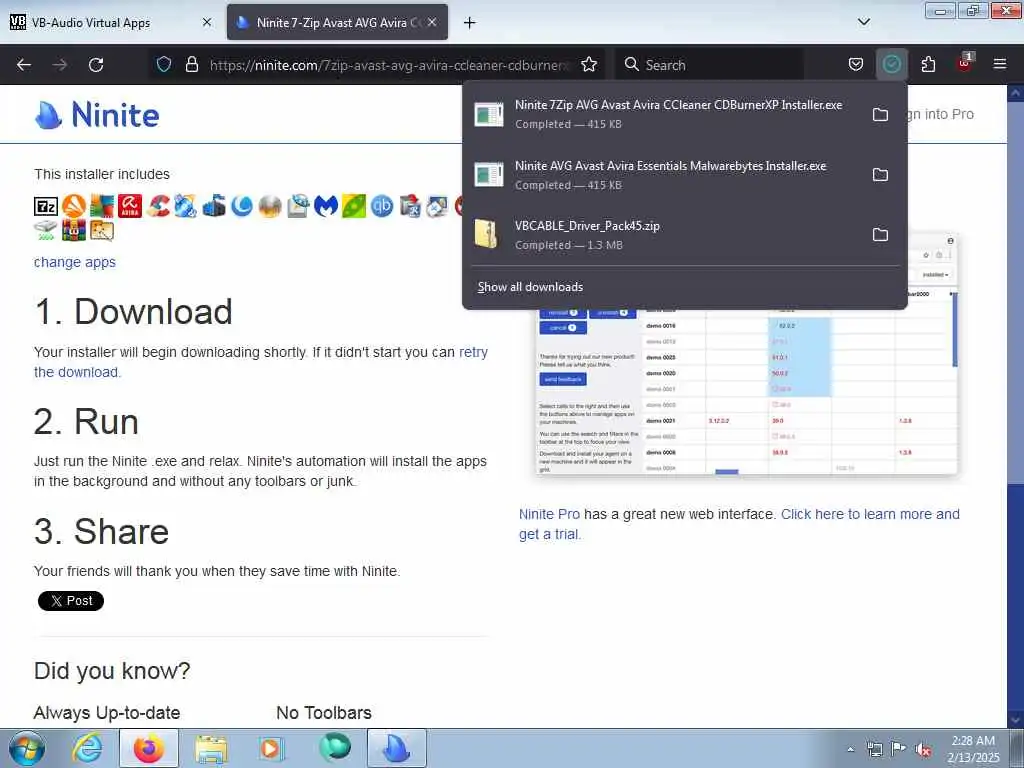The width and height of the screenshot is (1024, 768).
Task: Click the WinDirStat app icon
Action: point(102,230)
